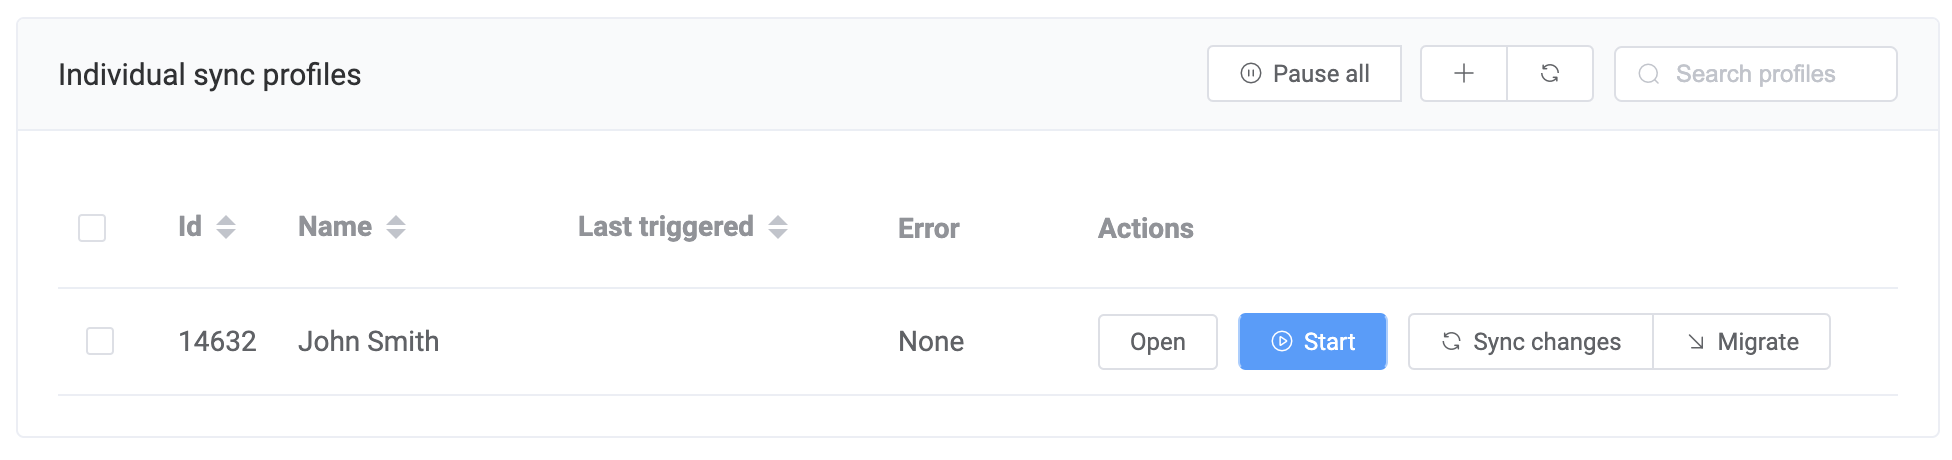Click the Last triggered column header

(665, 228)
